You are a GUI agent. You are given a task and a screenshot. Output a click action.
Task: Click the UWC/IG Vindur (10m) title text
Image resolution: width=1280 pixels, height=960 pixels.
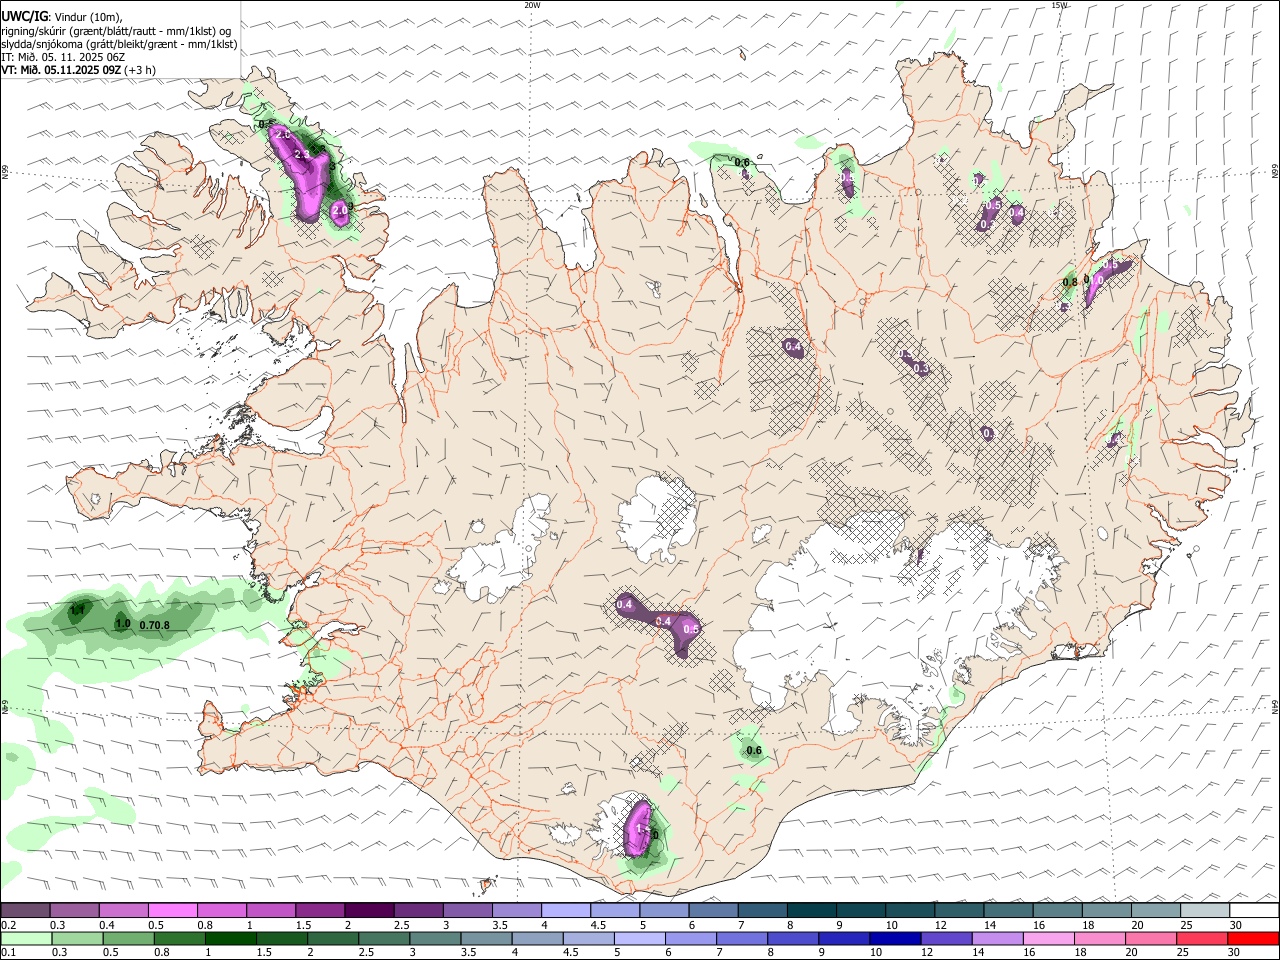(x=62, y=17)
